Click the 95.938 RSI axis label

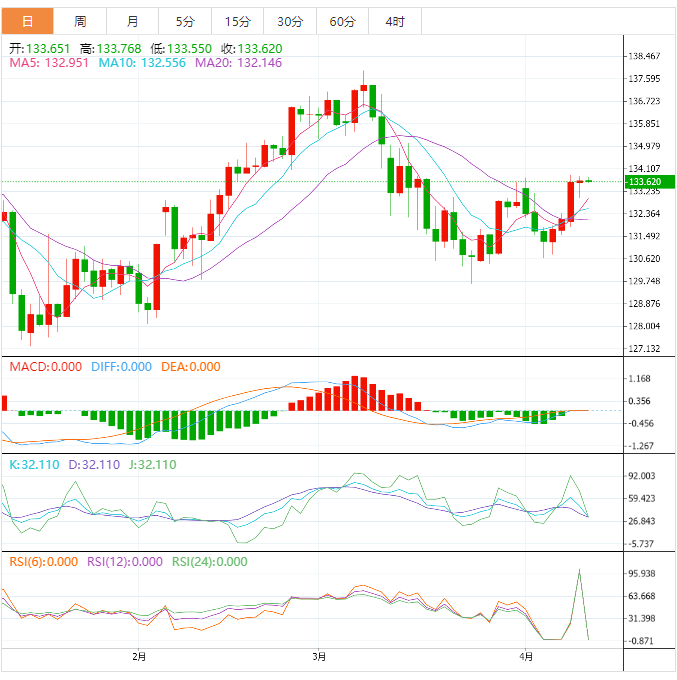(642, 574)
